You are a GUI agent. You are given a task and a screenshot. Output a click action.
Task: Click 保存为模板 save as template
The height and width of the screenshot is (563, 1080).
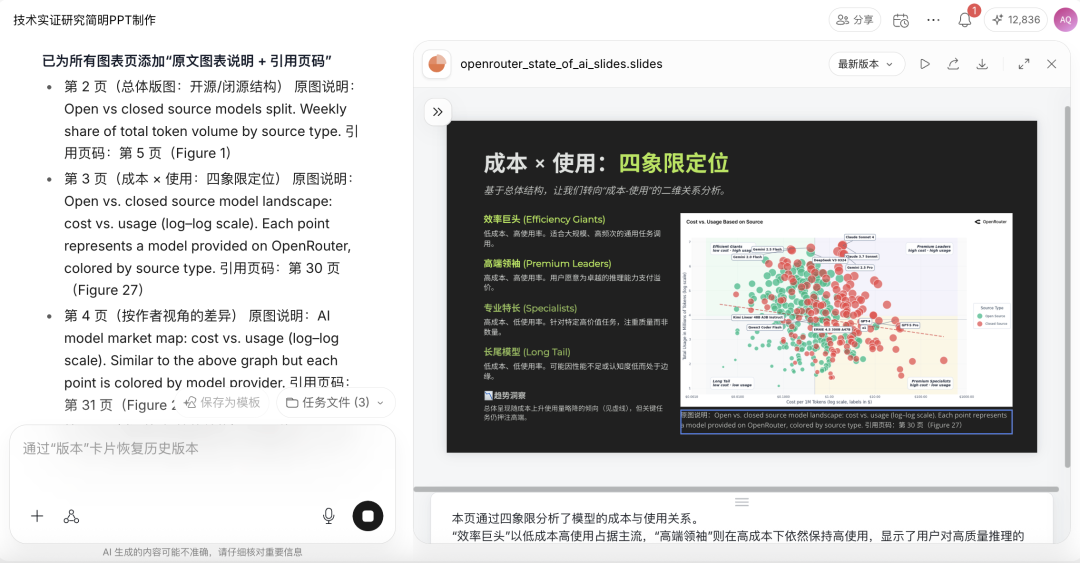[222, 402]
